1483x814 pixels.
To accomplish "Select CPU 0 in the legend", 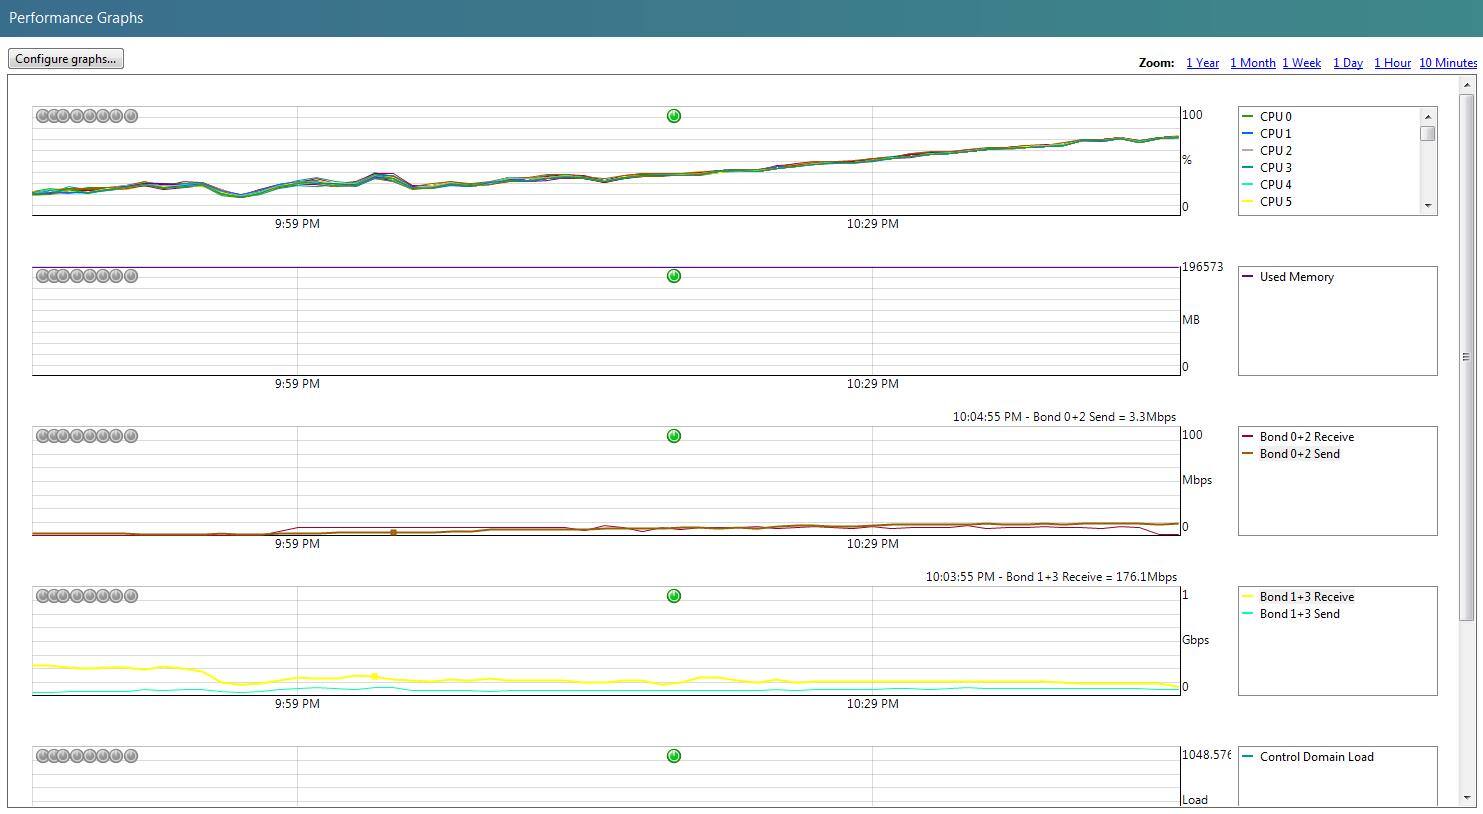I will click(x=1275, y=117).
